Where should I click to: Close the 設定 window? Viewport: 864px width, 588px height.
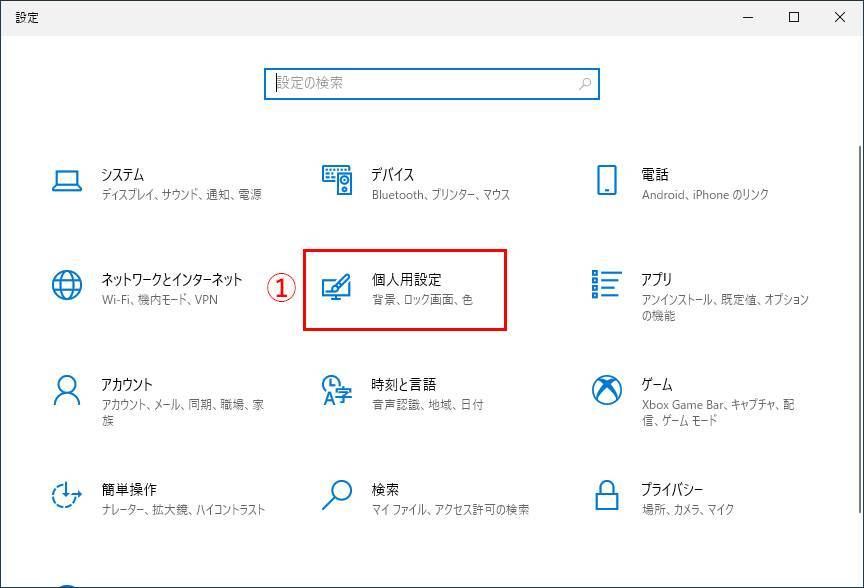[x=840, y=18]
